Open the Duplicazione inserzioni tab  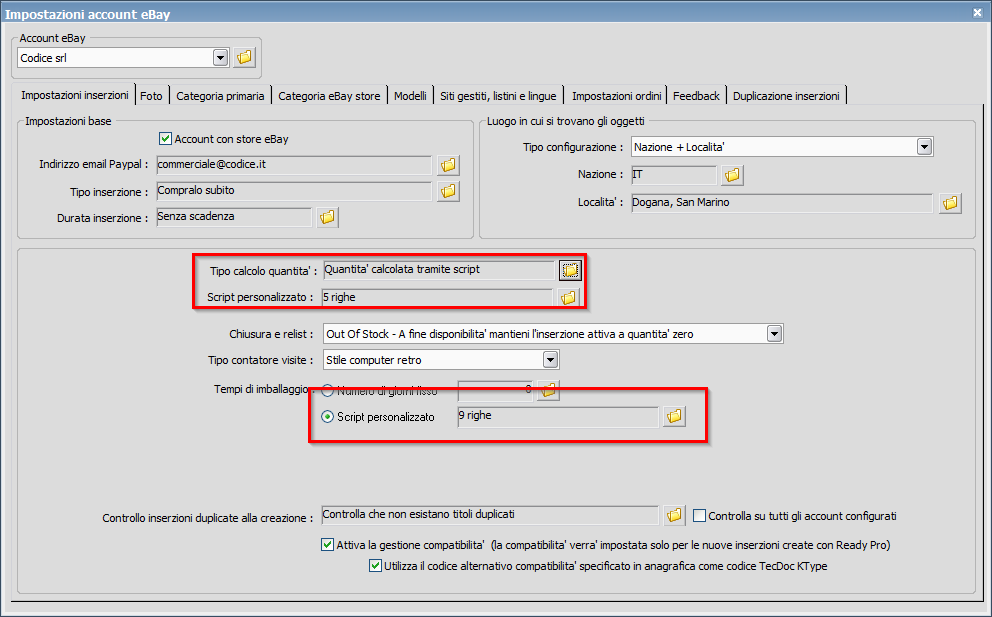coord(786,96)
